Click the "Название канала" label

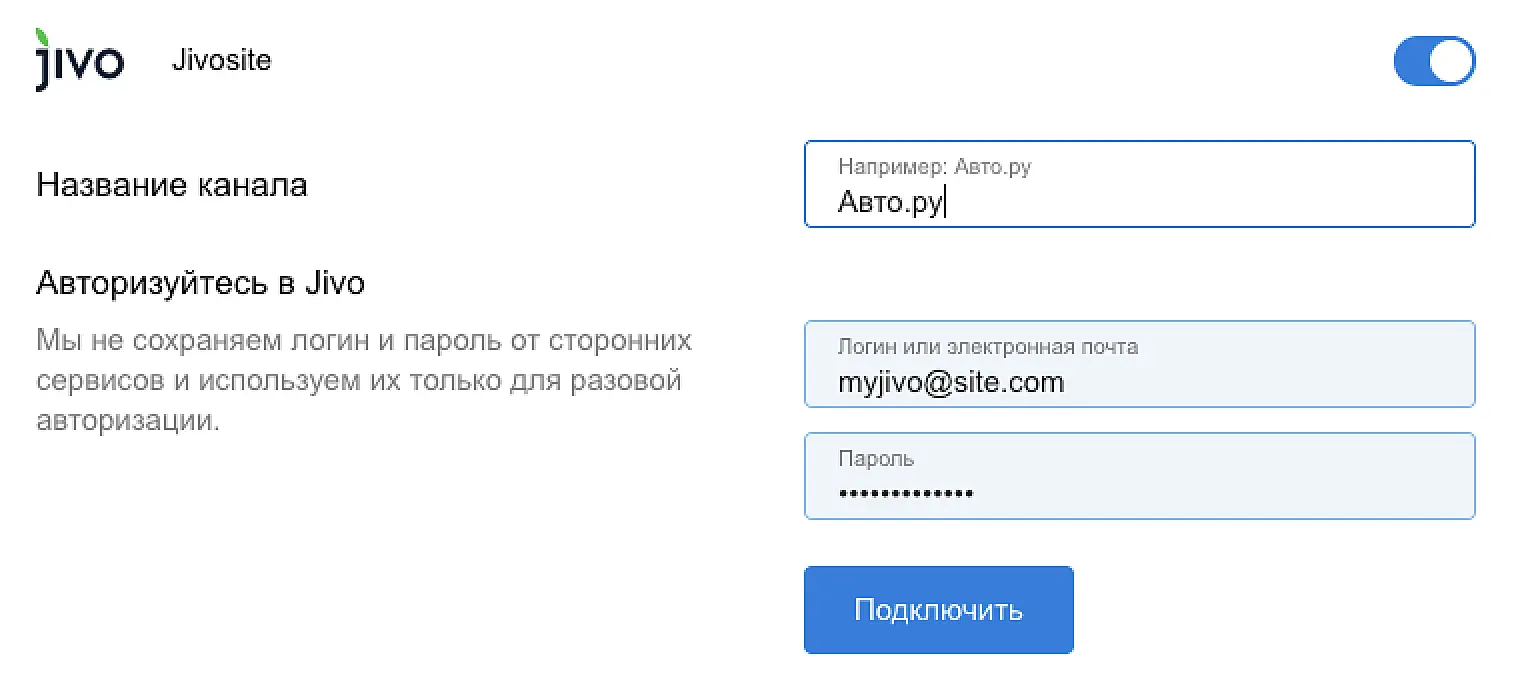[x=171, y=185]
